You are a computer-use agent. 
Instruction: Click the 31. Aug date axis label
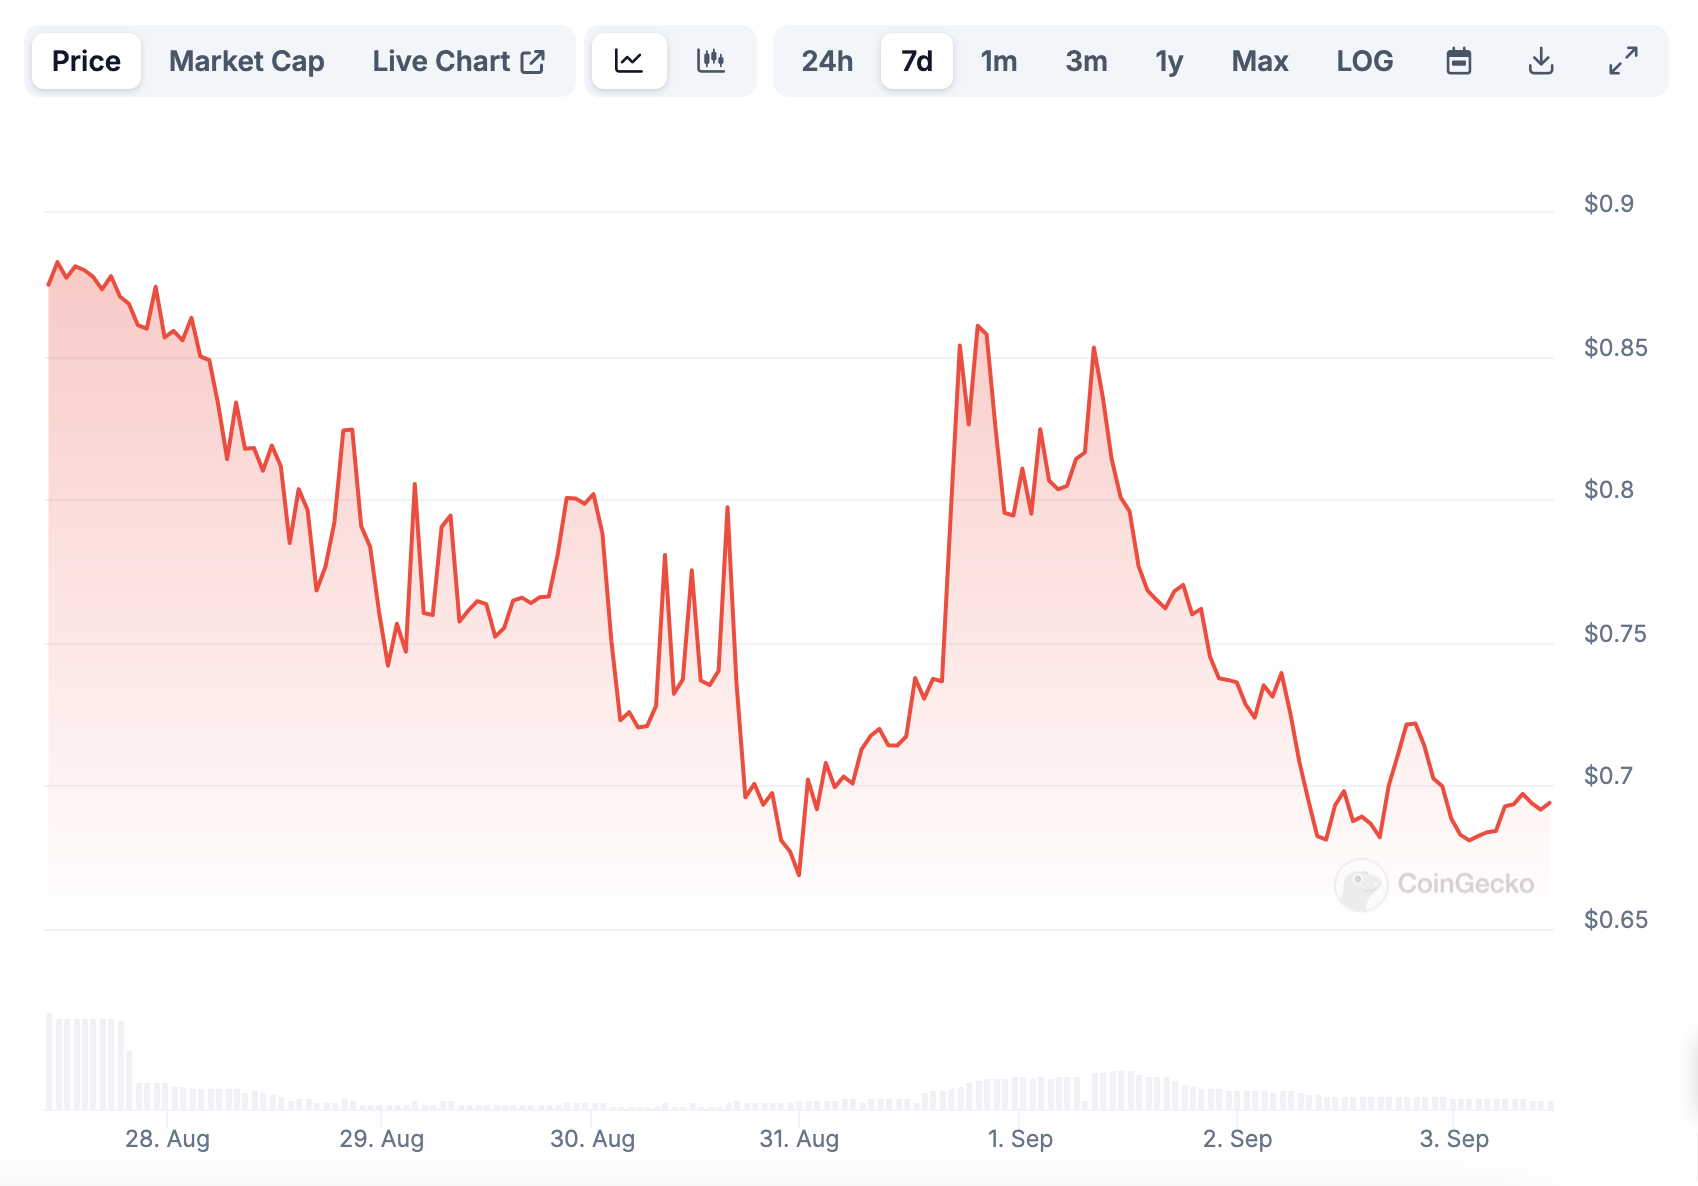pos(799,1139)
